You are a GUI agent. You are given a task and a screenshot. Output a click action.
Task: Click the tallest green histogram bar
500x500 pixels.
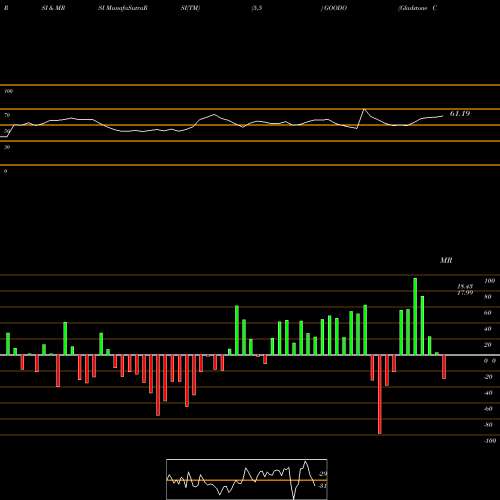[x=415, y=317]
